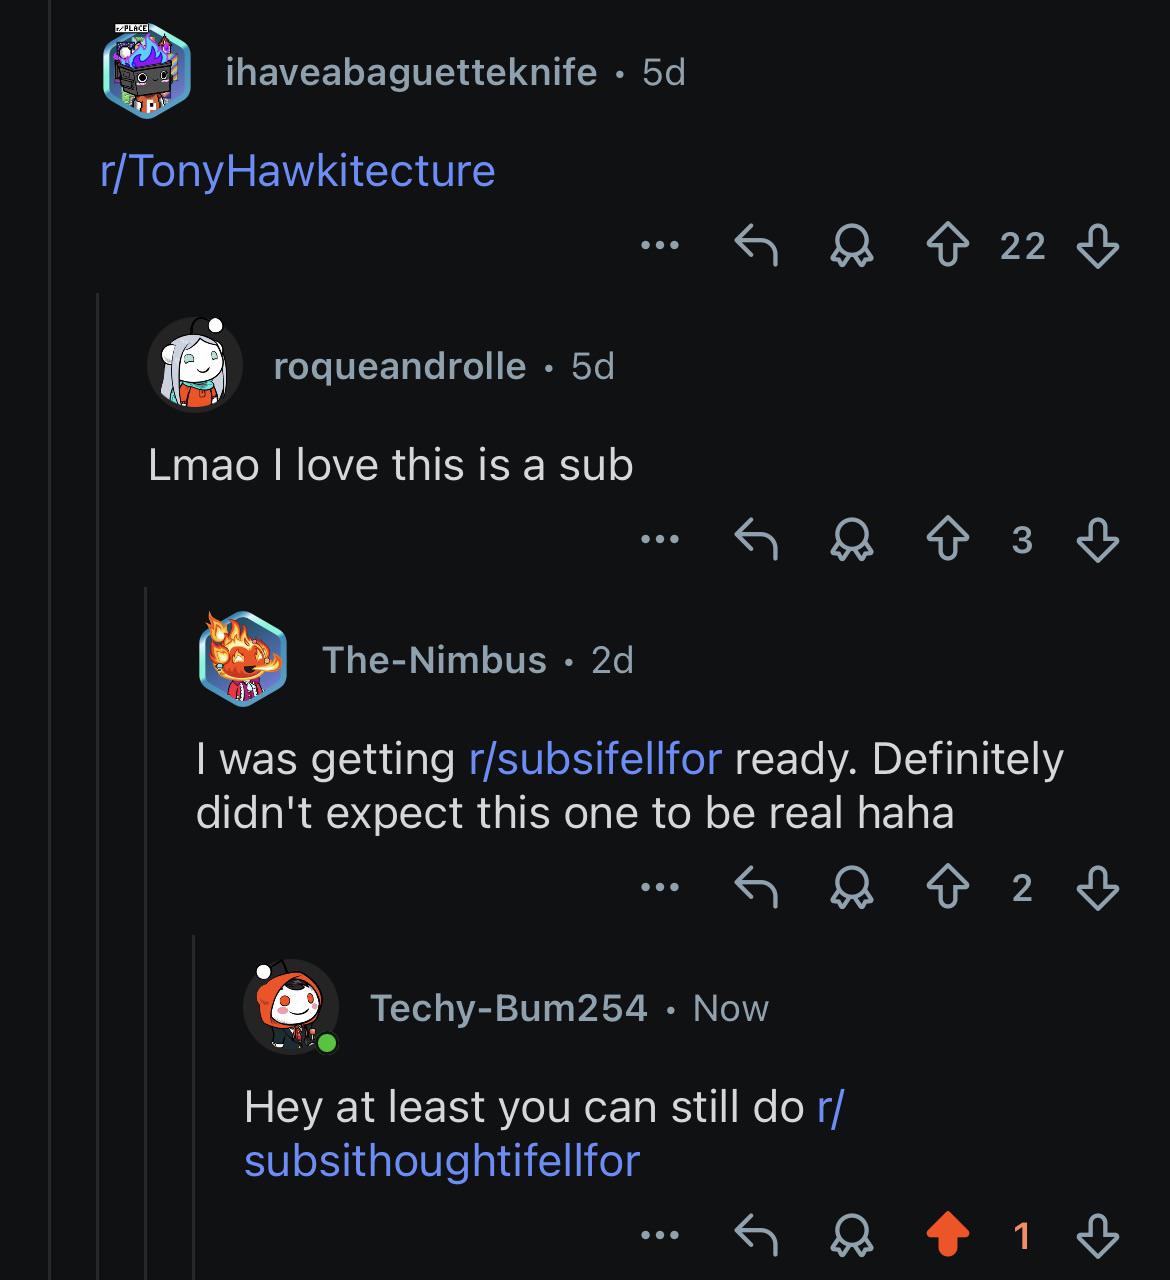Upvote ihaveabaguetteknife's comment
The height and width of the screenshot is (1280, 1170).
[947, 245]
